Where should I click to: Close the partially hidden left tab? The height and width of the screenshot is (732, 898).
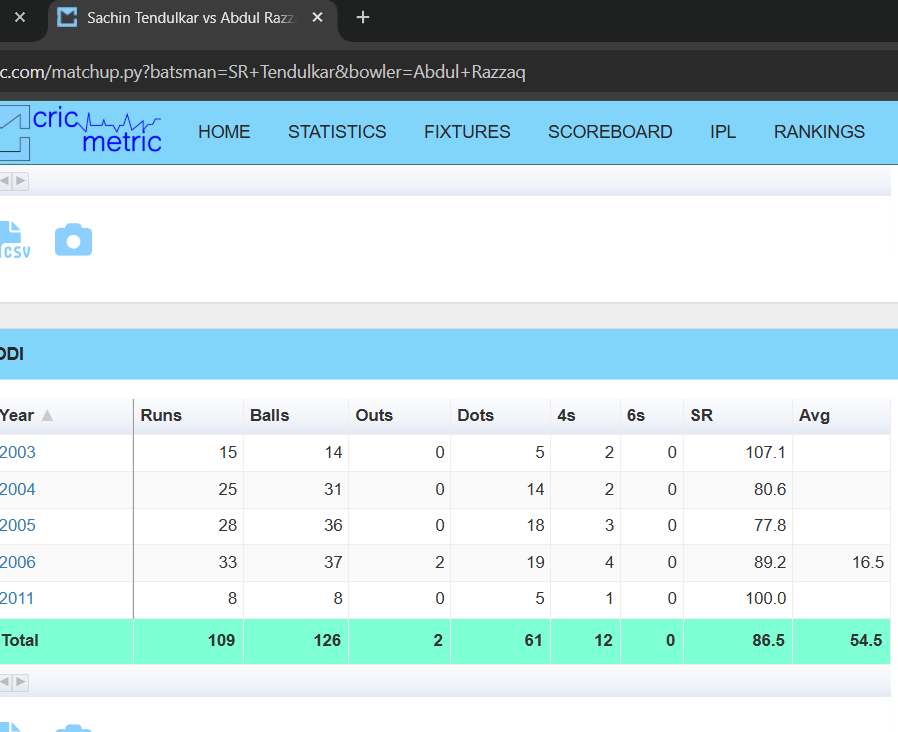(x=20, y=18)
